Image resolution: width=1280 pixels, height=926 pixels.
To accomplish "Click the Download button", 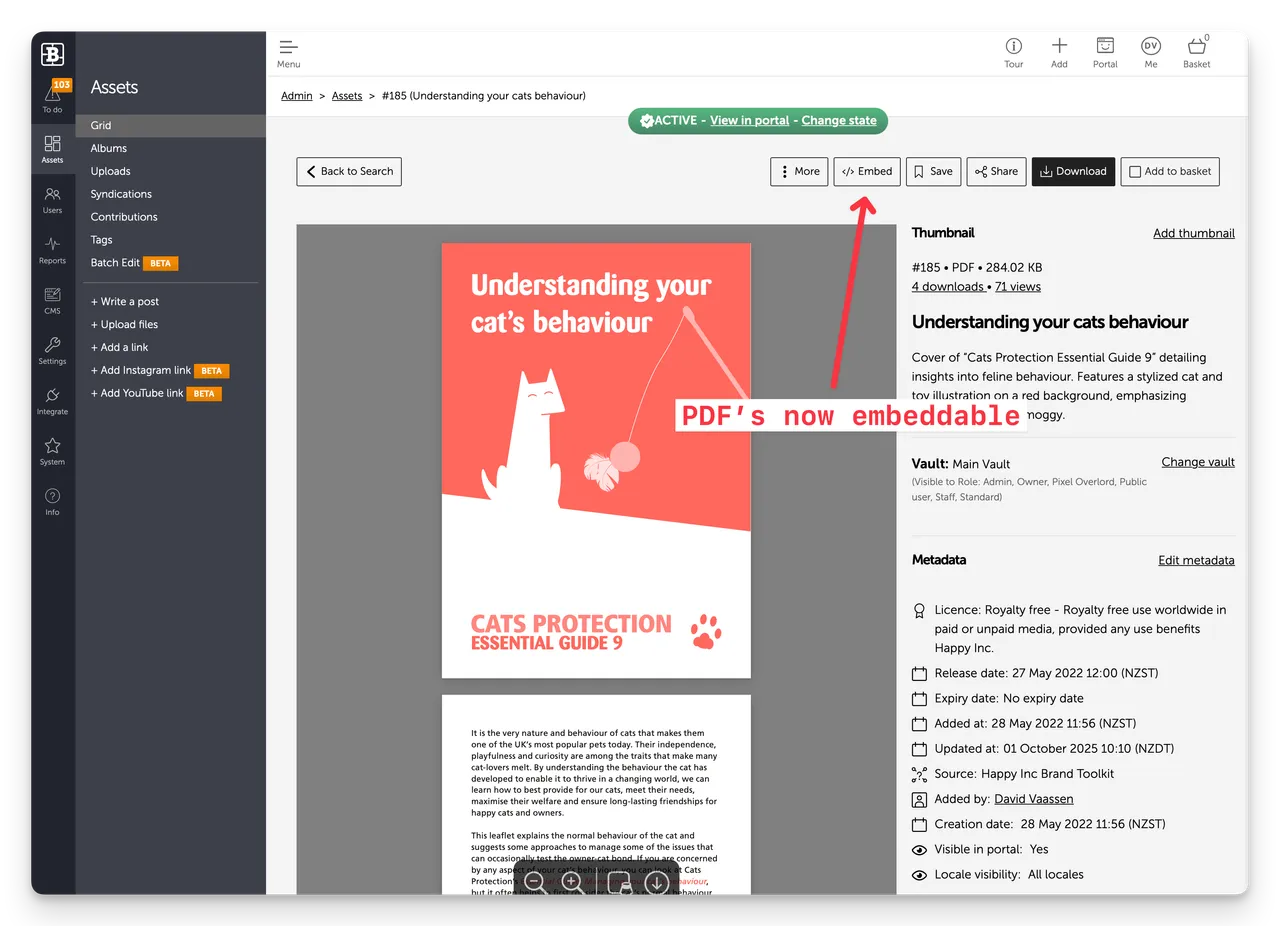I will point(1072,172).
